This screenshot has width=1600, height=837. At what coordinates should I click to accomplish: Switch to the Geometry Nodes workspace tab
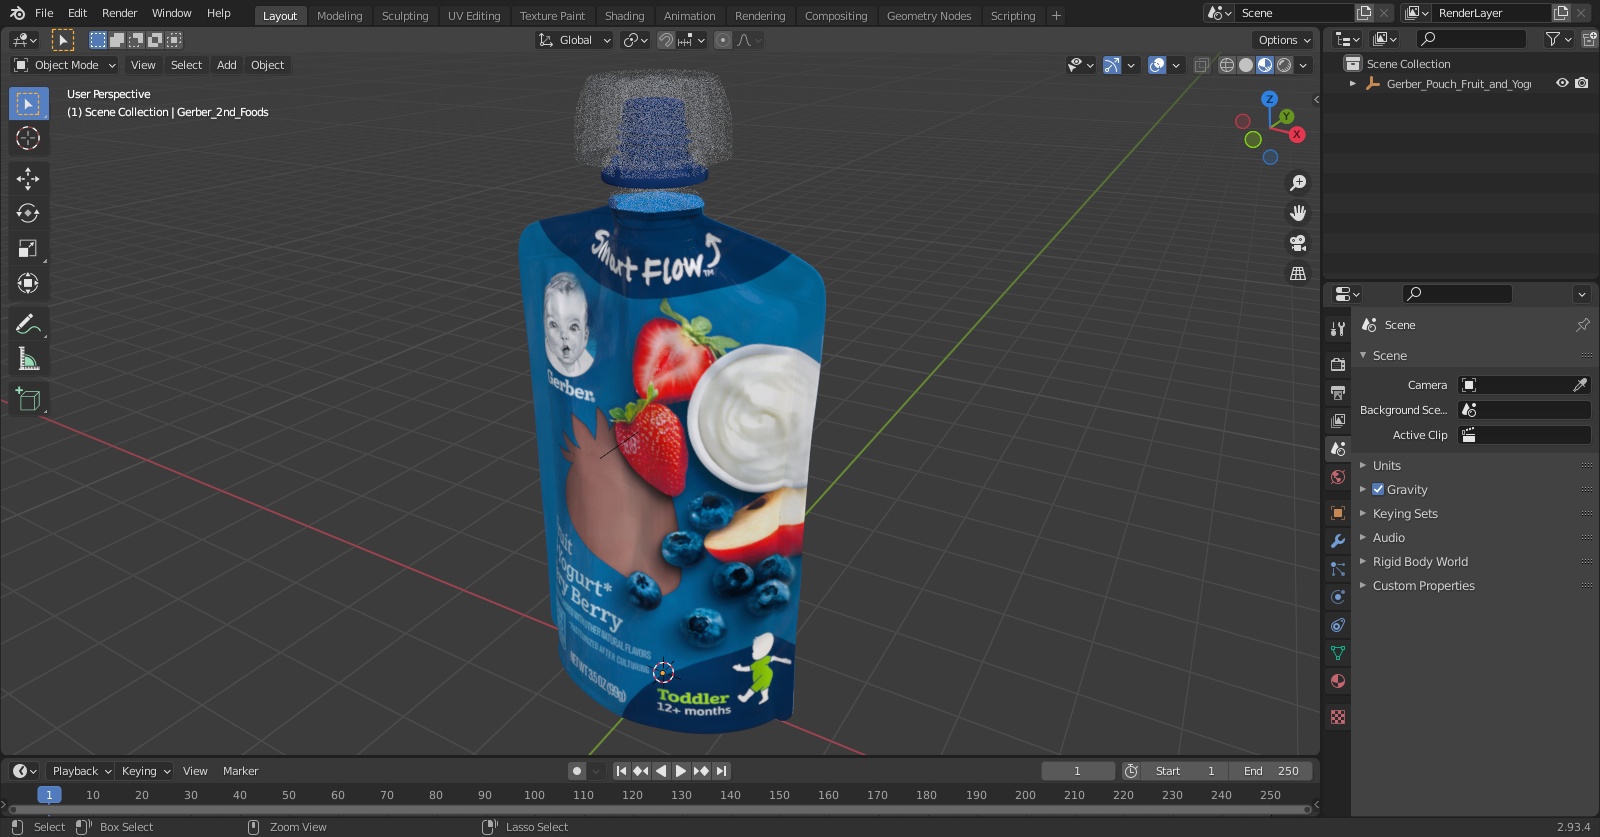(929, 16)
